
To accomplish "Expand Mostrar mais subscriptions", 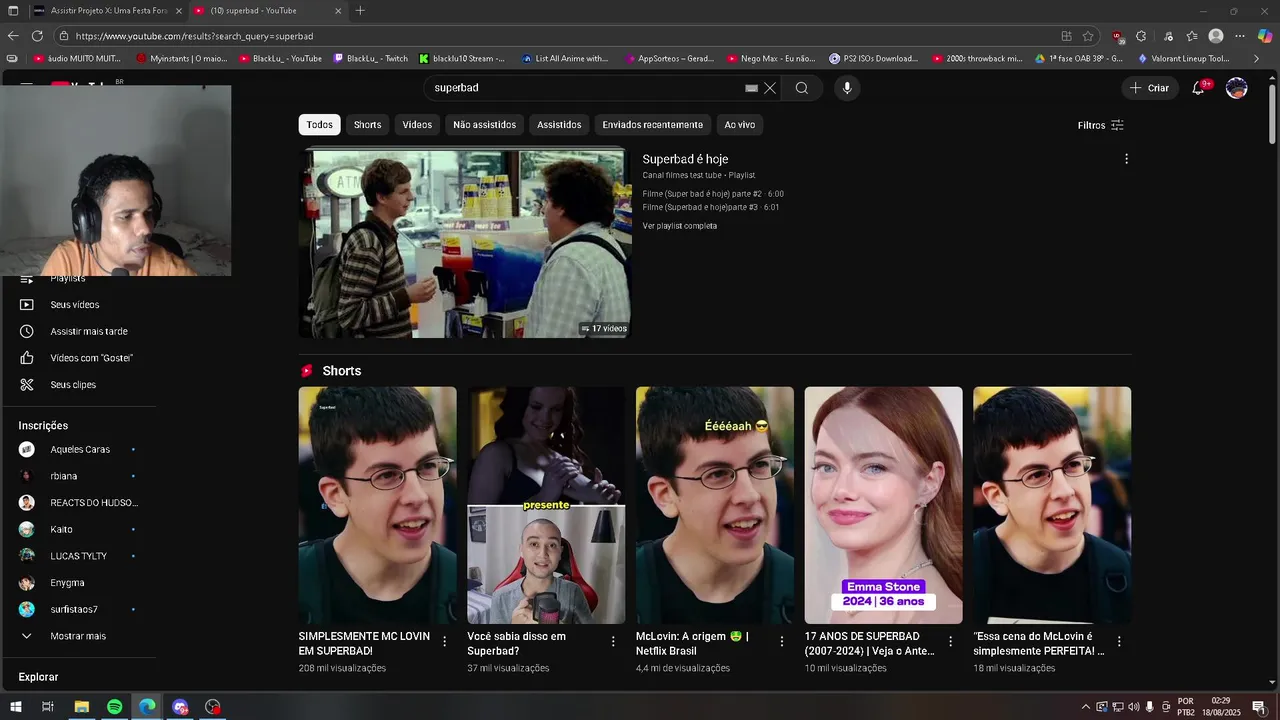I will click(x=78, y=636).
